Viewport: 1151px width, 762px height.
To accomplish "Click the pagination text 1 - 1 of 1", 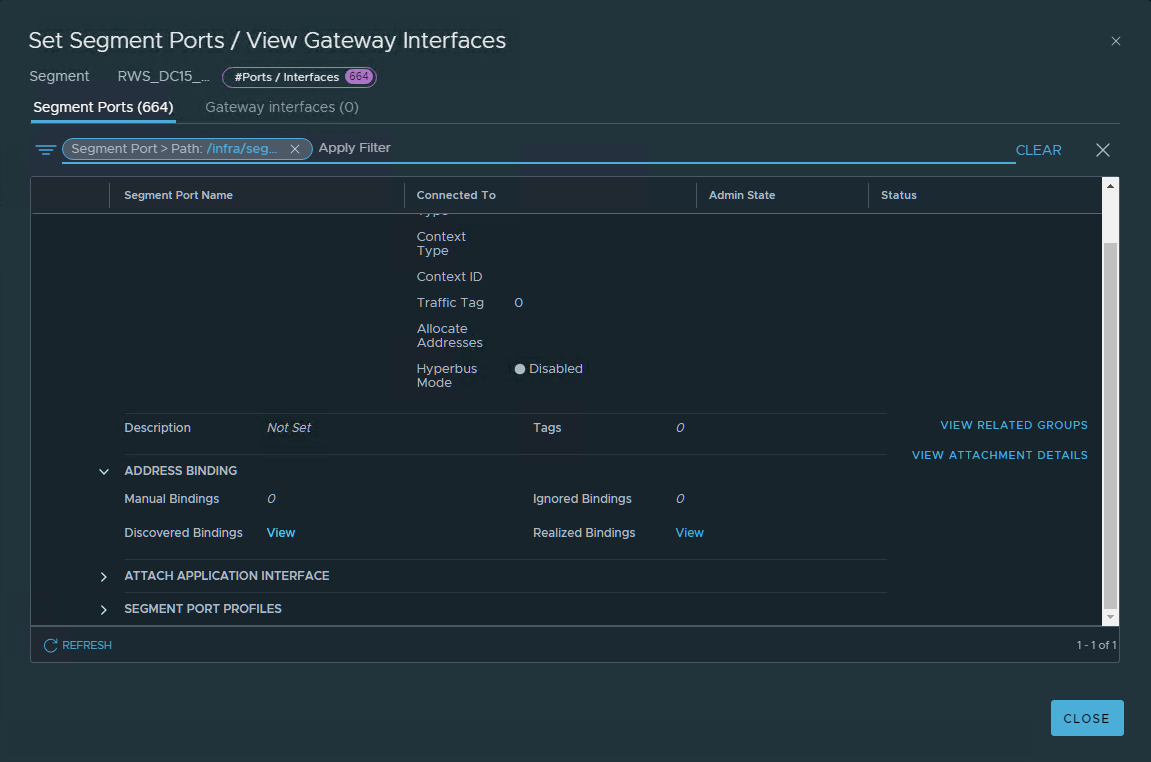I will click(x=1096, y=645).
